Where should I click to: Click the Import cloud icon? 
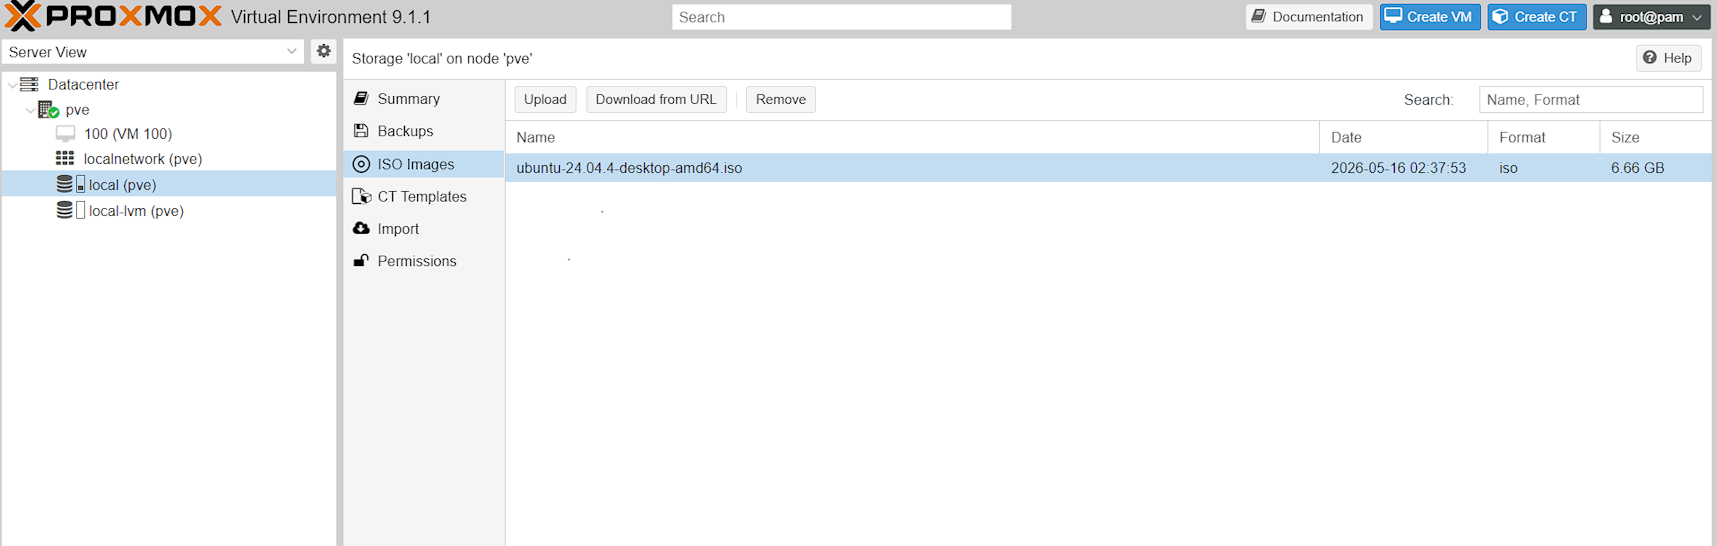coord(361,228)
